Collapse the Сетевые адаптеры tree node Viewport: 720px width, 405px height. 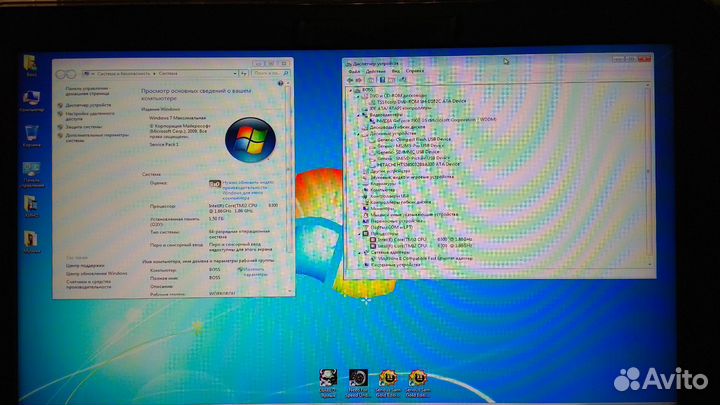coord(359,253)
